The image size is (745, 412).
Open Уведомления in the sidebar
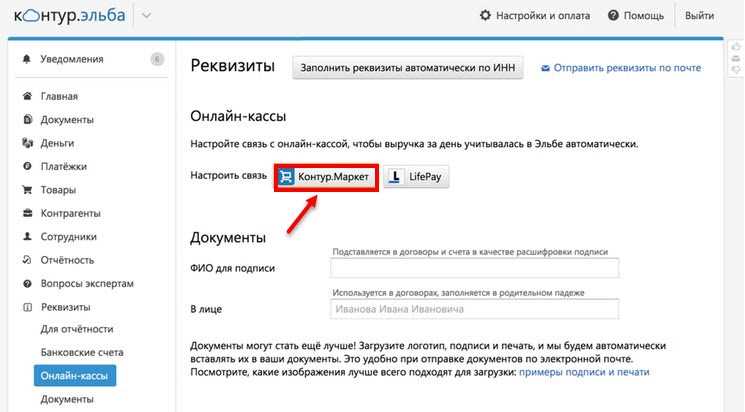coord(72,59)
